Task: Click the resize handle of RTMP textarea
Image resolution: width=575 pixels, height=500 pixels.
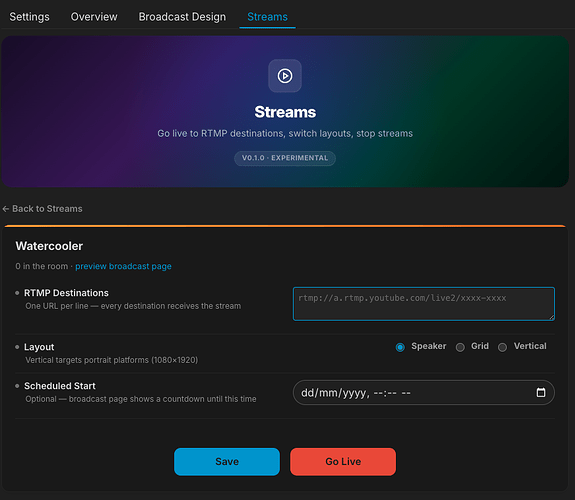Action: pyautogui.click(x=552, y=317)
